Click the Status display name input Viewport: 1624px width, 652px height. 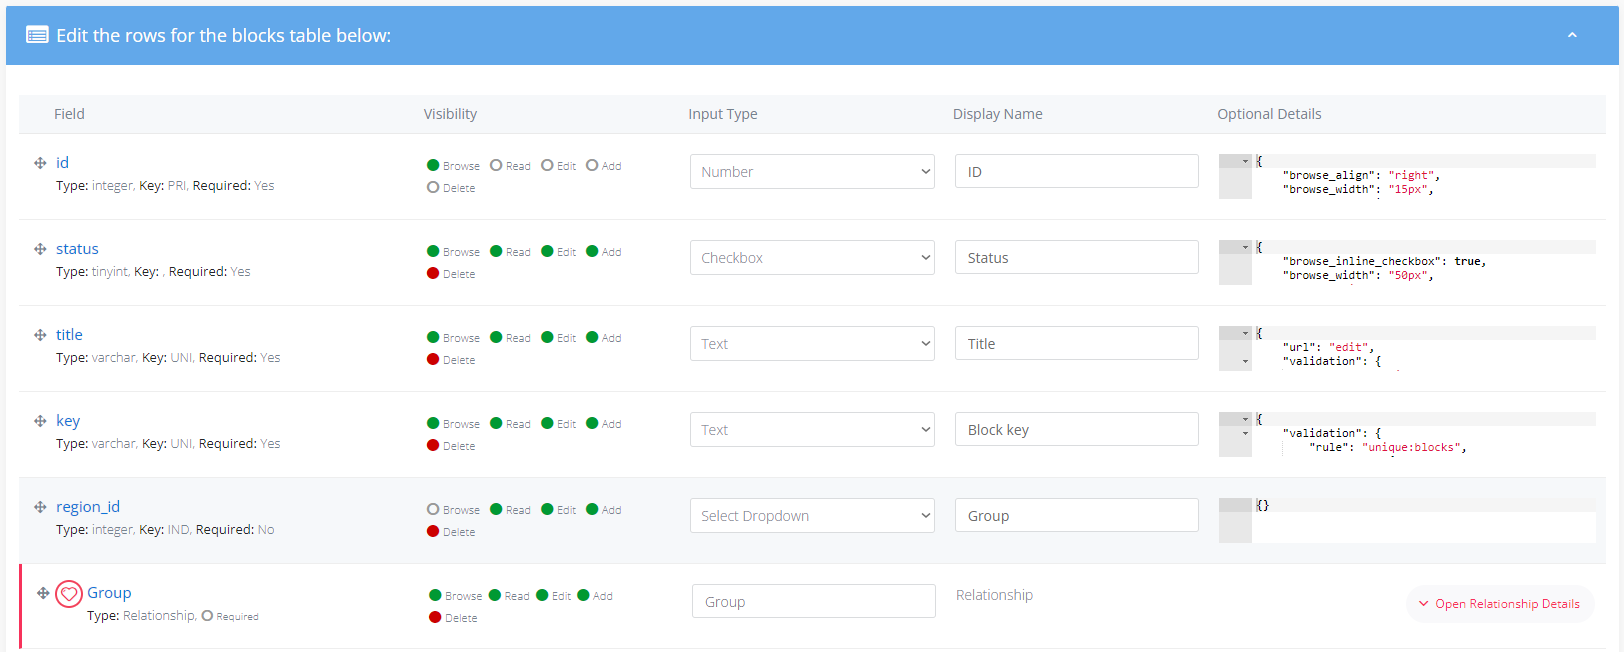click(1076, 258)
